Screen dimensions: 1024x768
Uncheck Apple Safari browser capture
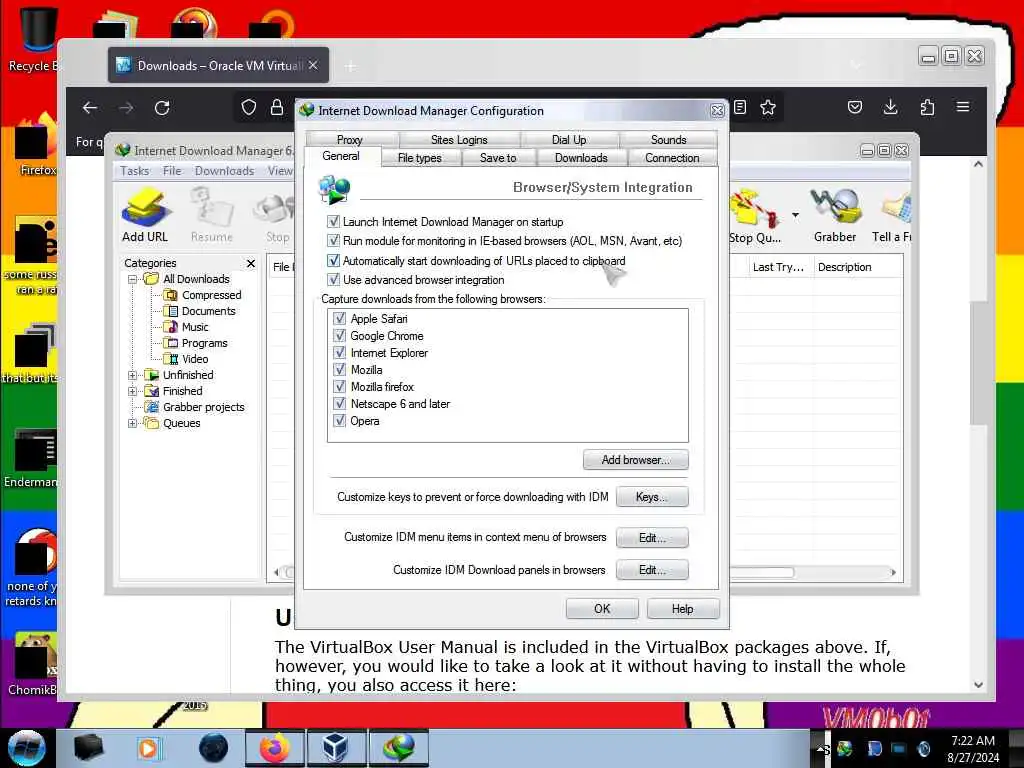(x=340, y=318)
